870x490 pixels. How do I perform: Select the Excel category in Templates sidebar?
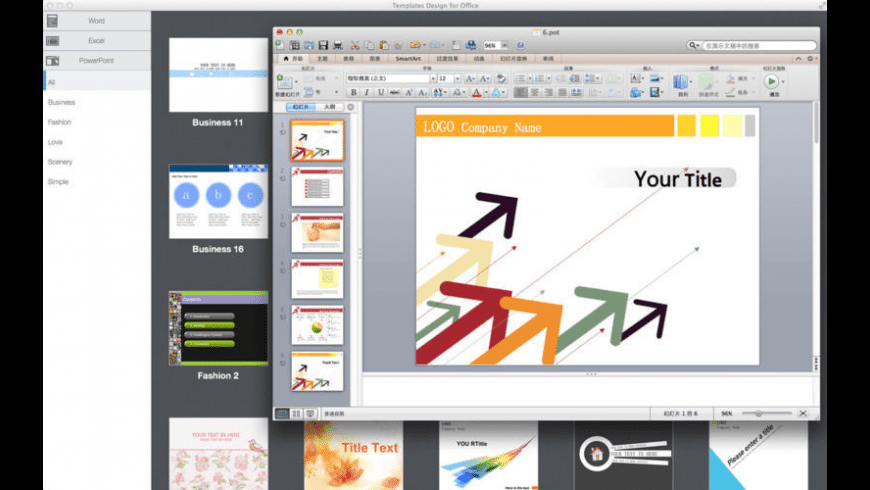pyautogui.click(x=97, y=41)
